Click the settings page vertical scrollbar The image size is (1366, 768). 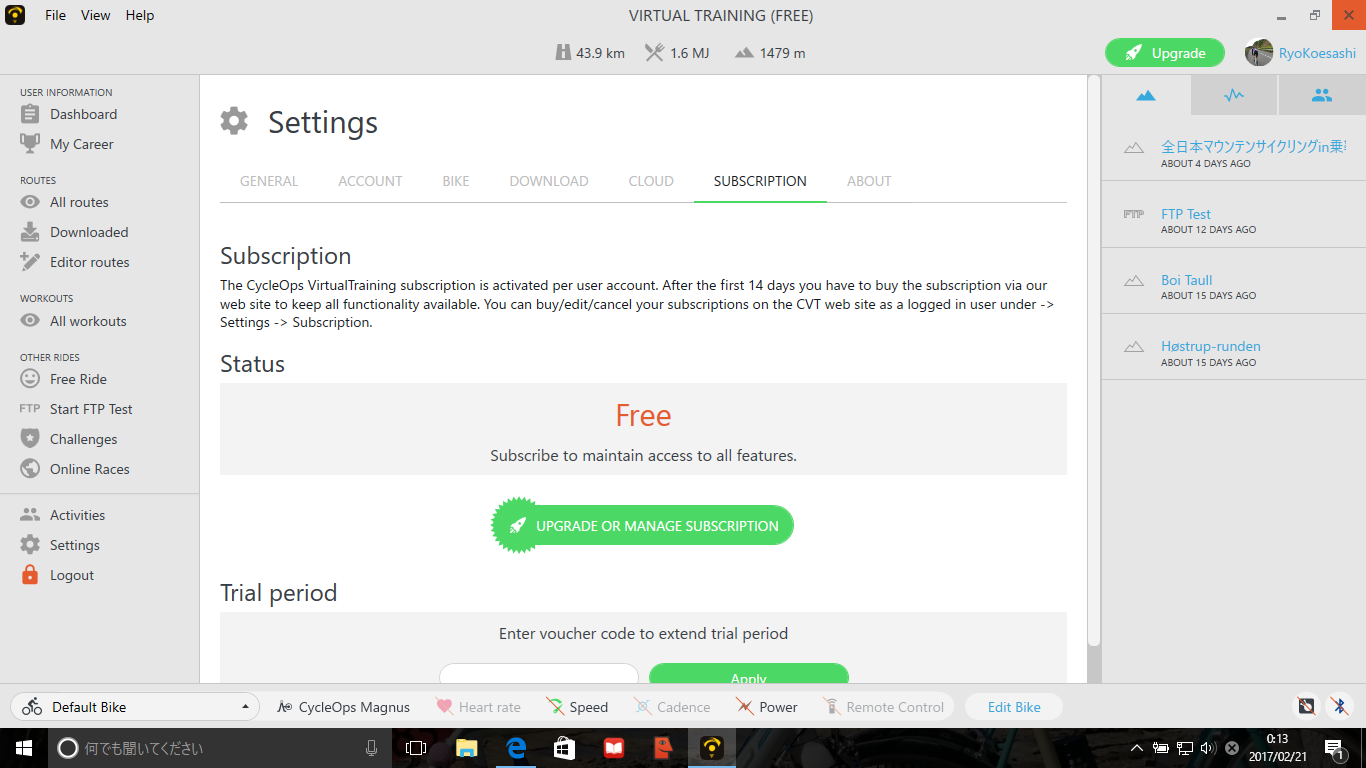[x=1094, y=360]
